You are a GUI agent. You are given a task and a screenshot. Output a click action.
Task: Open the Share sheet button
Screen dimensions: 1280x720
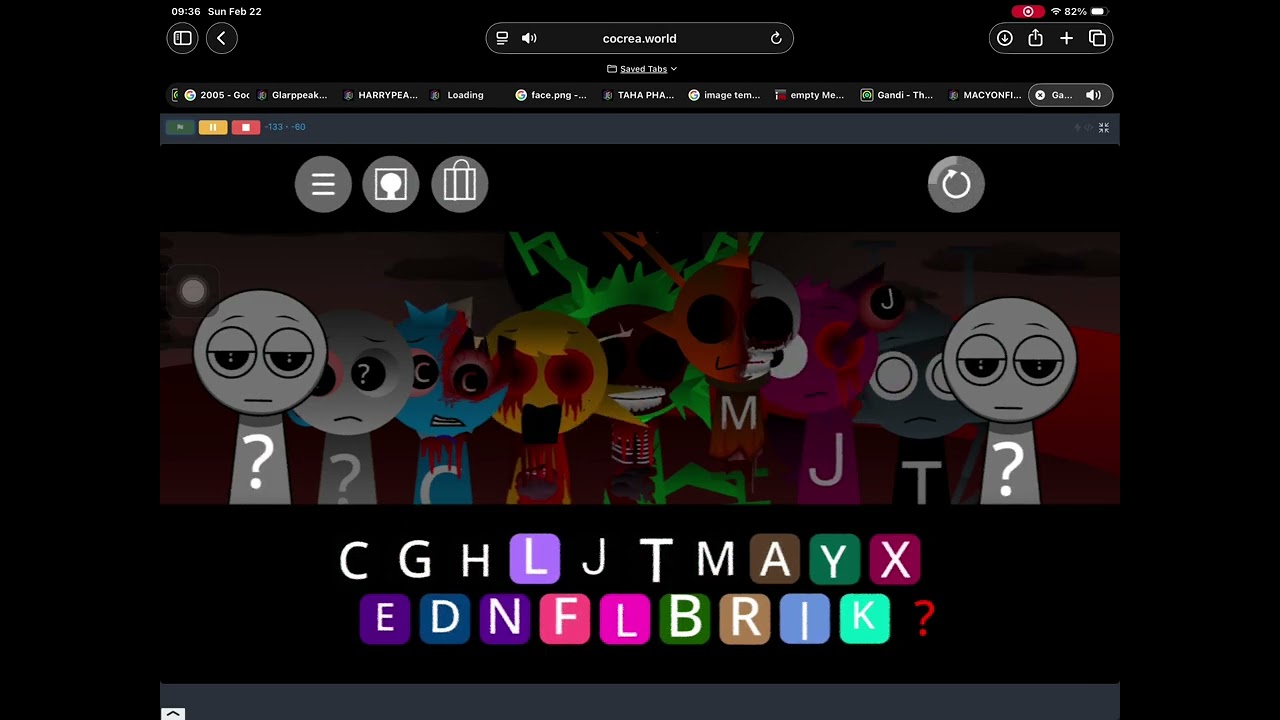tap(1035, 38)
